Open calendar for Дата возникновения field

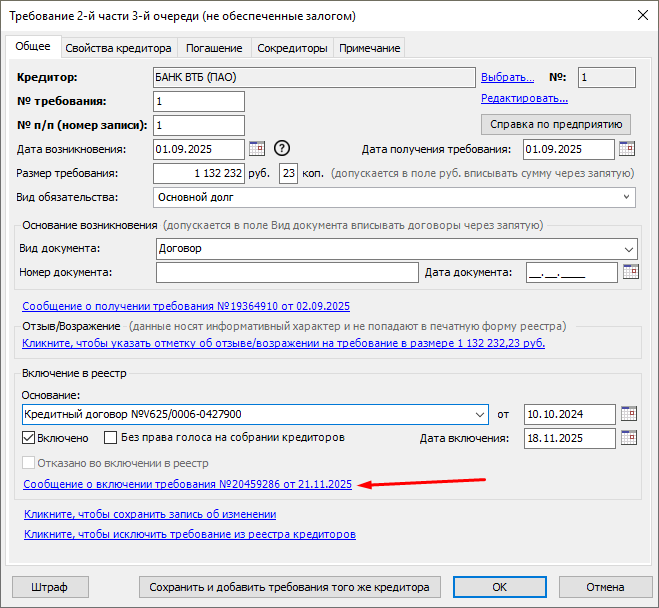pos(257,149)
